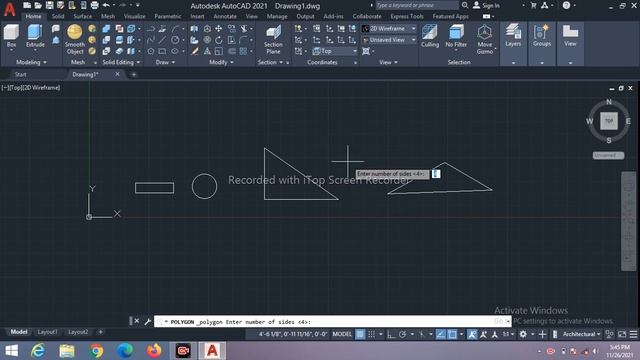Click the viewport label [-][Top][2D Wireframe]
The height and width of the screenshot is (360, 640).
(x=31, y=87)
